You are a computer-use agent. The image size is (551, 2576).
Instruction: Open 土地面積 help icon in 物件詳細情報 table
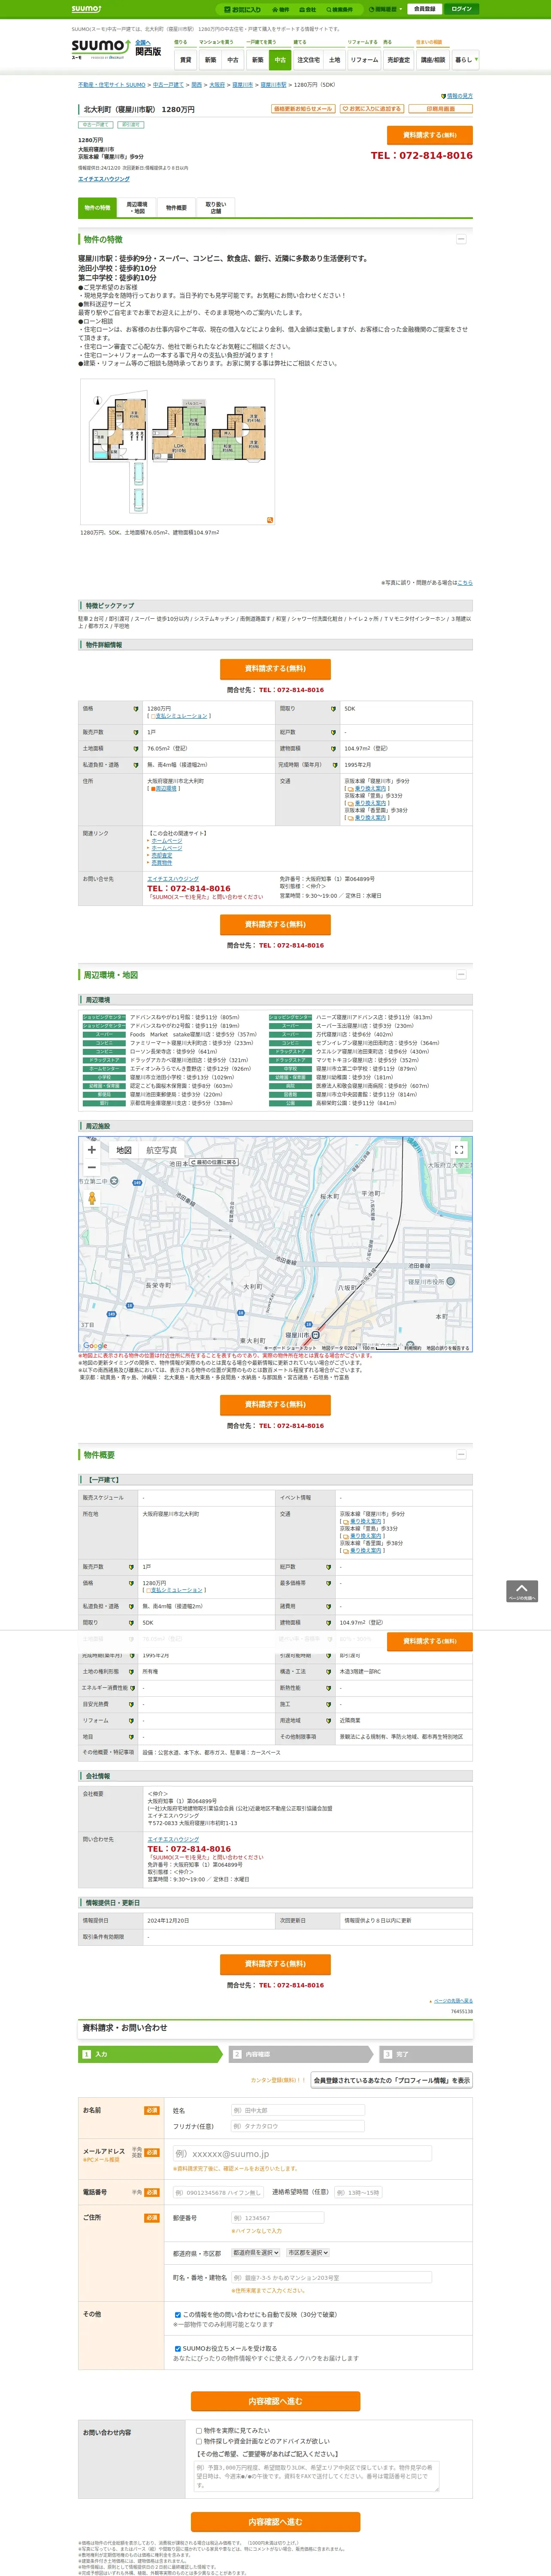click(x=136, y=749)
